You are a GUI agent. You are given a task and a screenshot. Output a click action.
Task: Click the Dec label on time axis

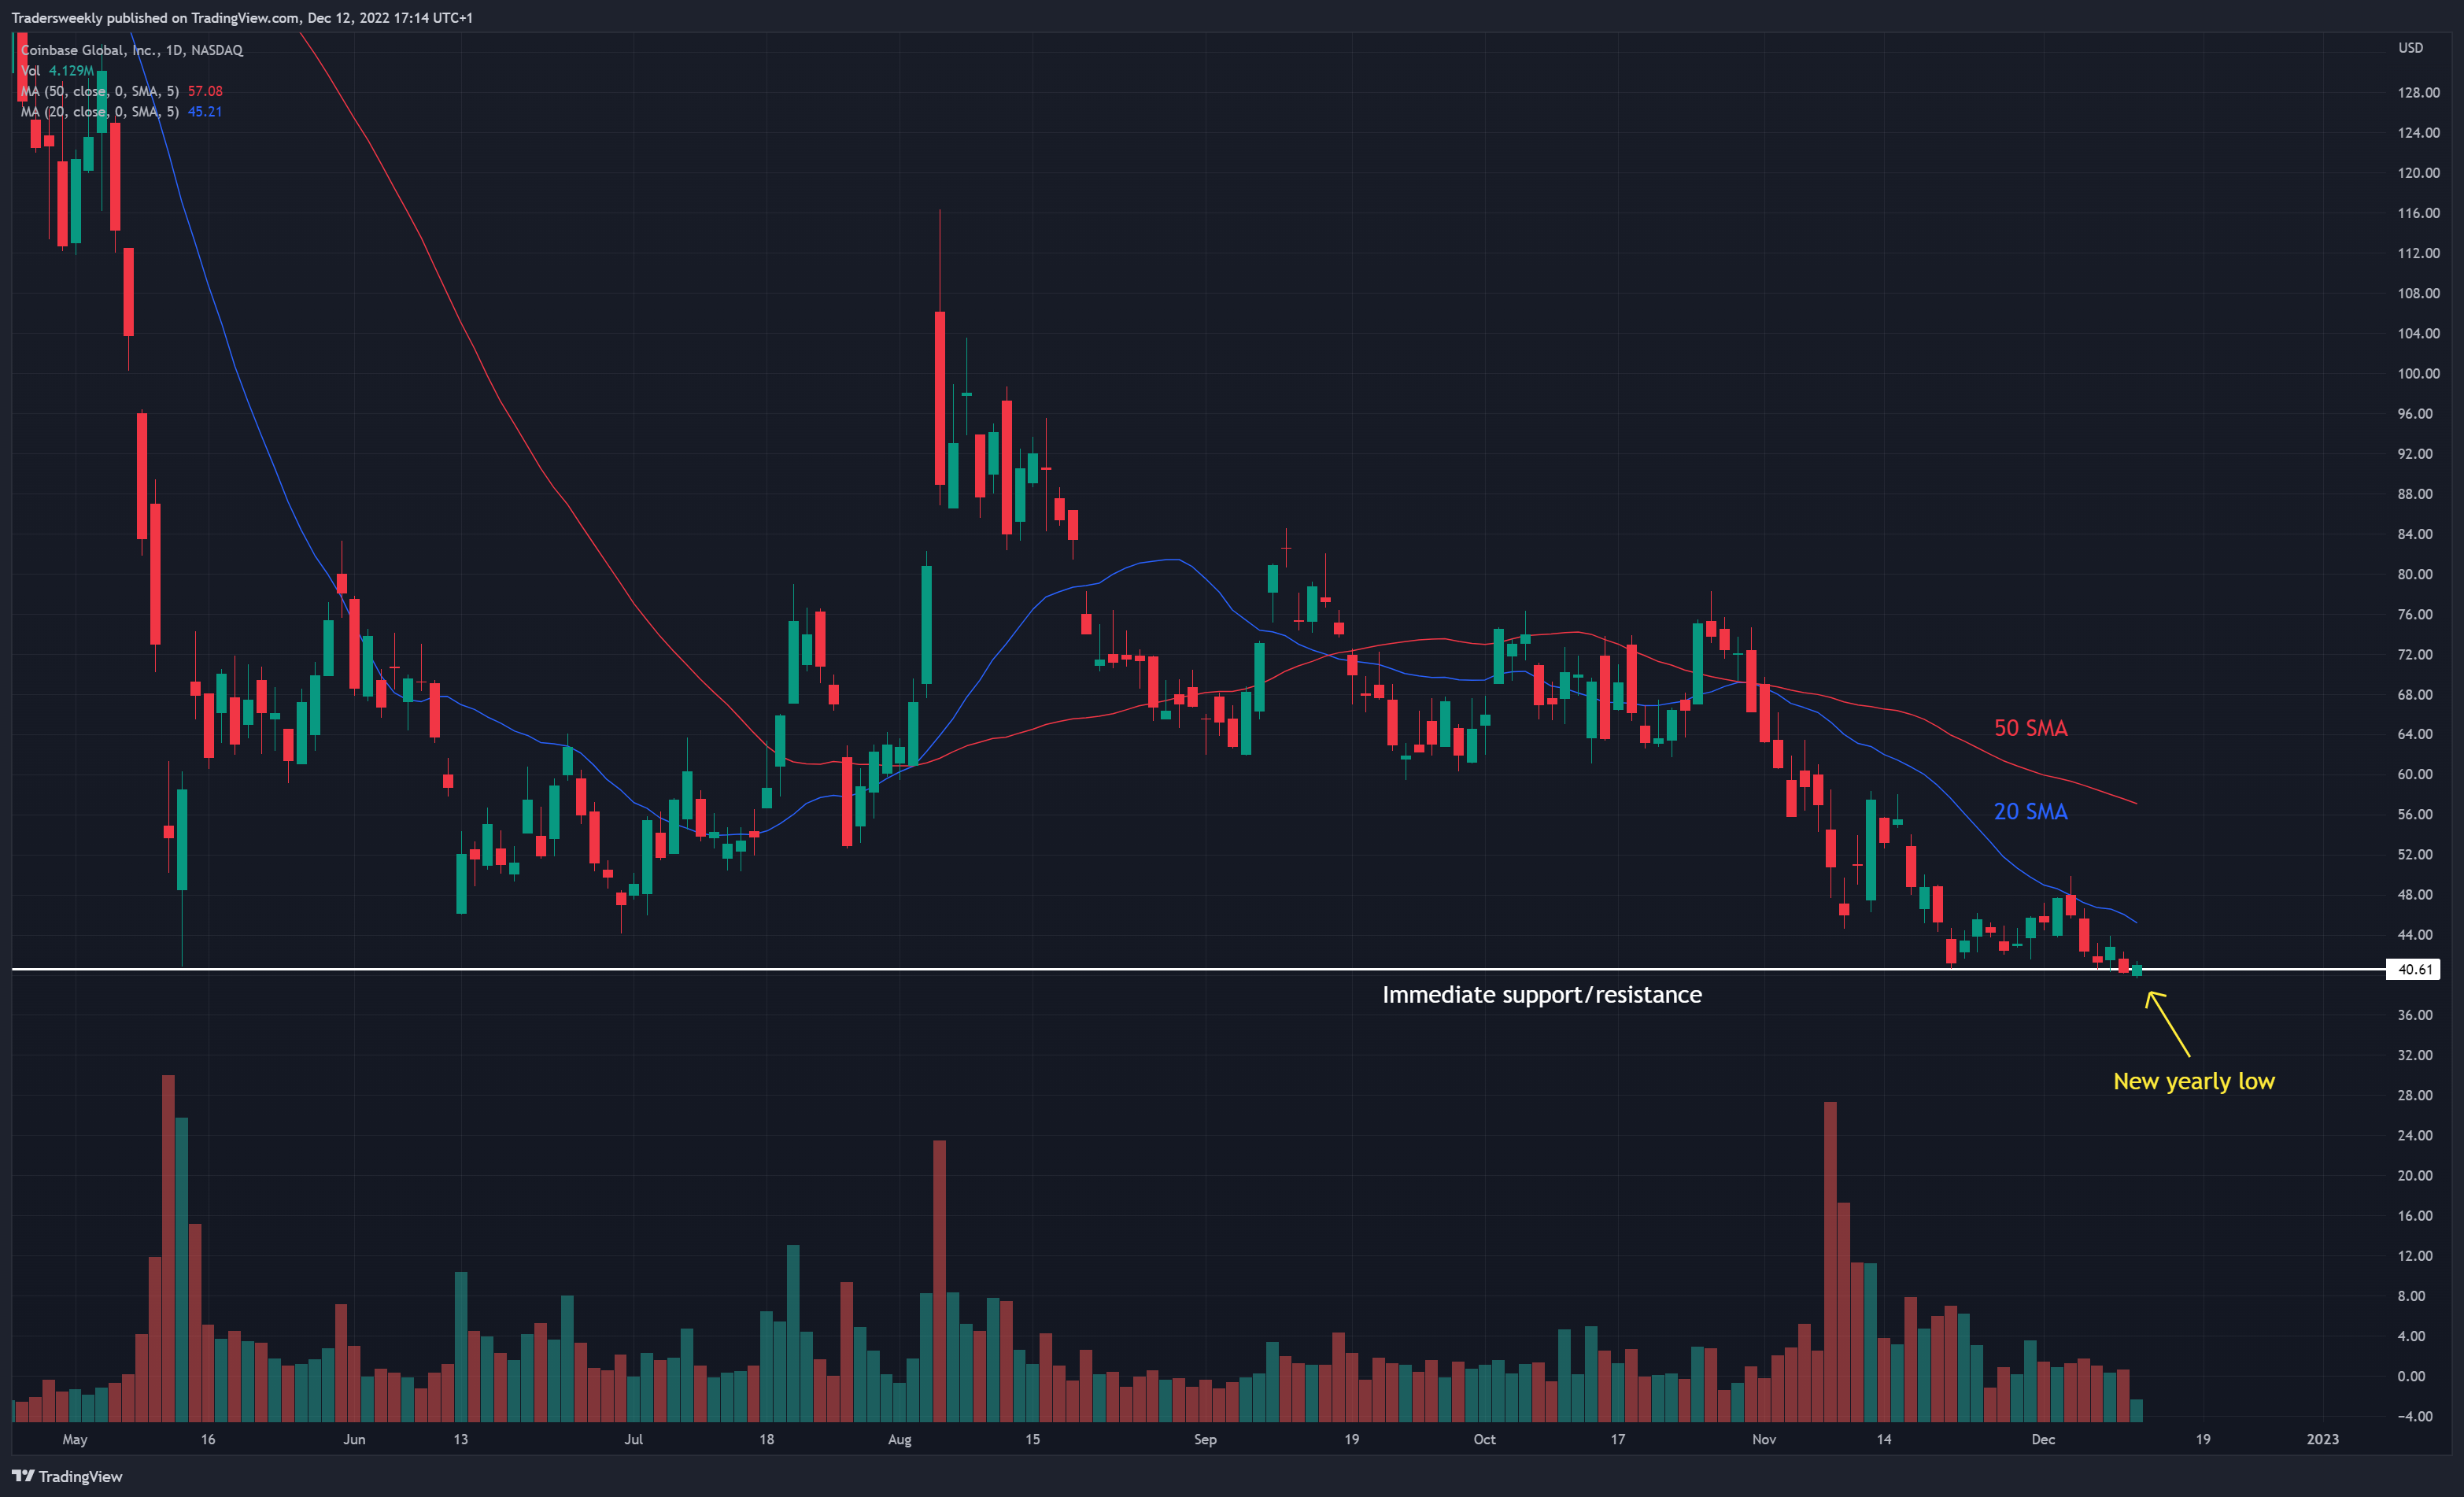click(2043, 1440)
